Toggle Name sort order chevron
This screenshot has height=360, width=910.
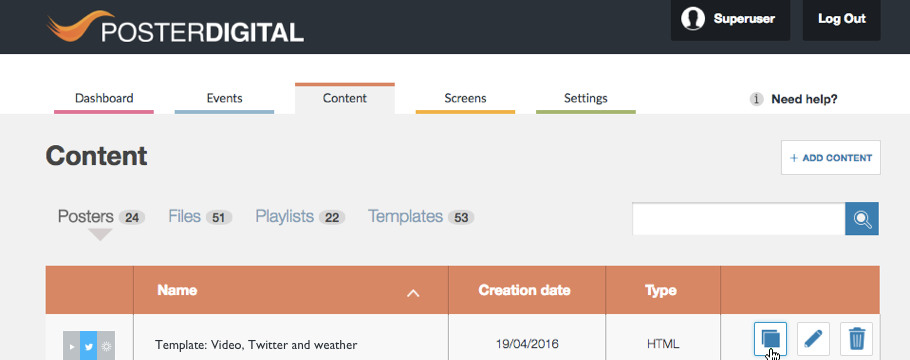[x=413, y=293]
